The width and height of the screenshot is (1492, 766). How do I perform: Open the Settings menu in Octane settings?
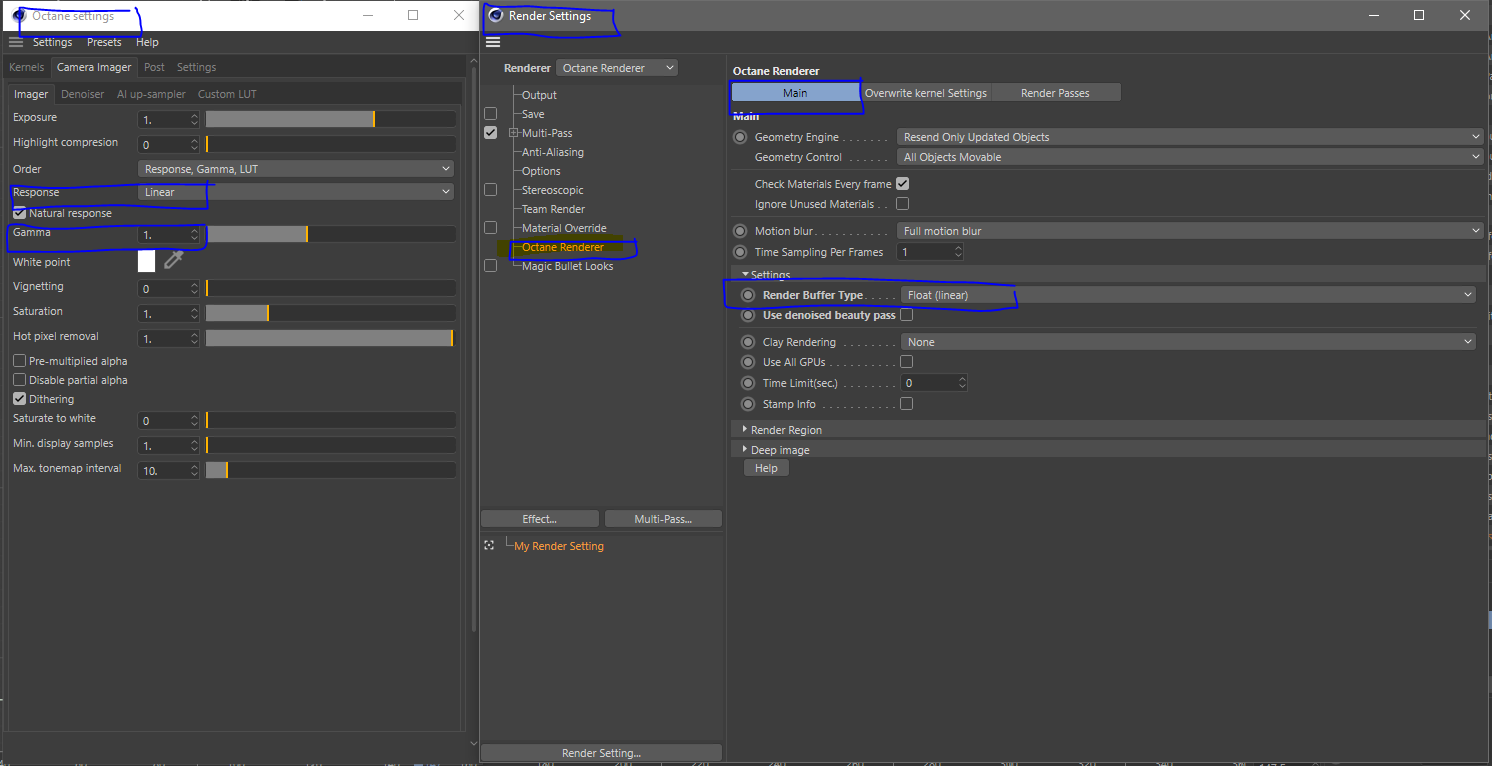tap(52, 42)
